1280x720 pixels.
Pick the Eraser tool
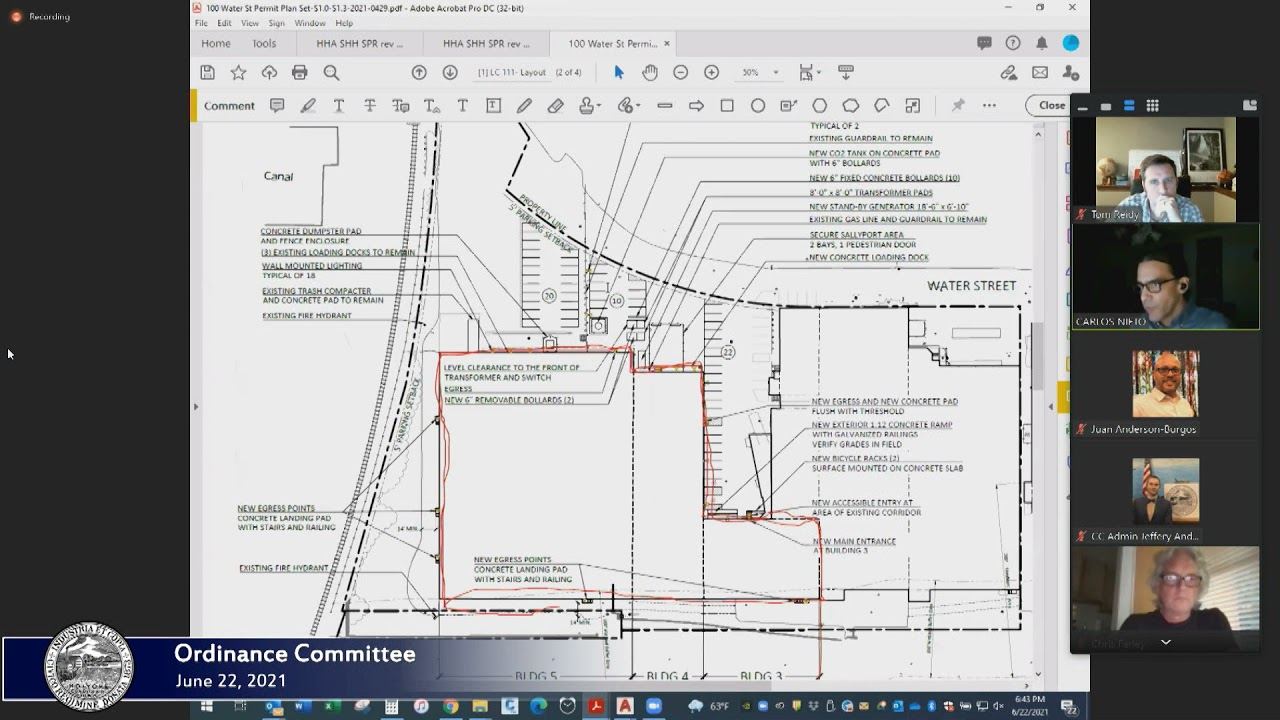pos(555,105)
